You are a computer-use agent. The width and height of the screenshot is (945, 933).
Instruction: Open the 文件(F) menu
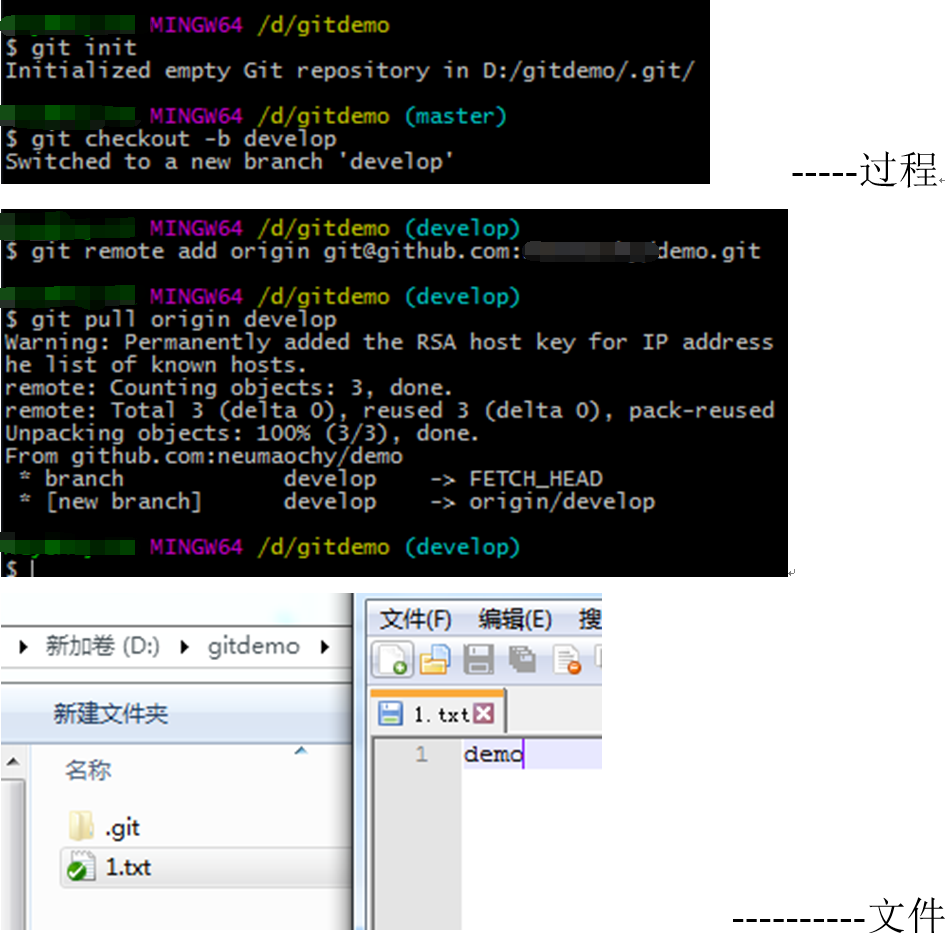coord(413,617)
